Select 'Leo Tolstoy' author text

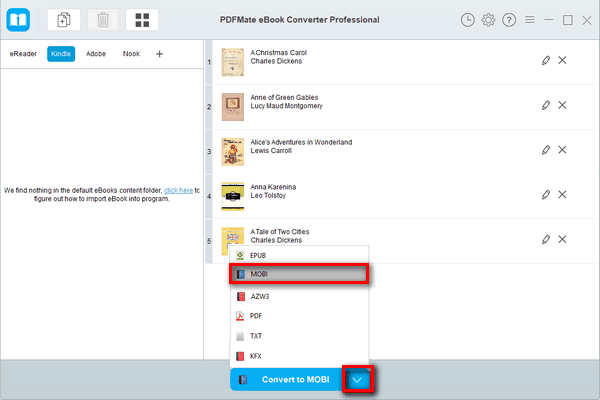[268, 195]
